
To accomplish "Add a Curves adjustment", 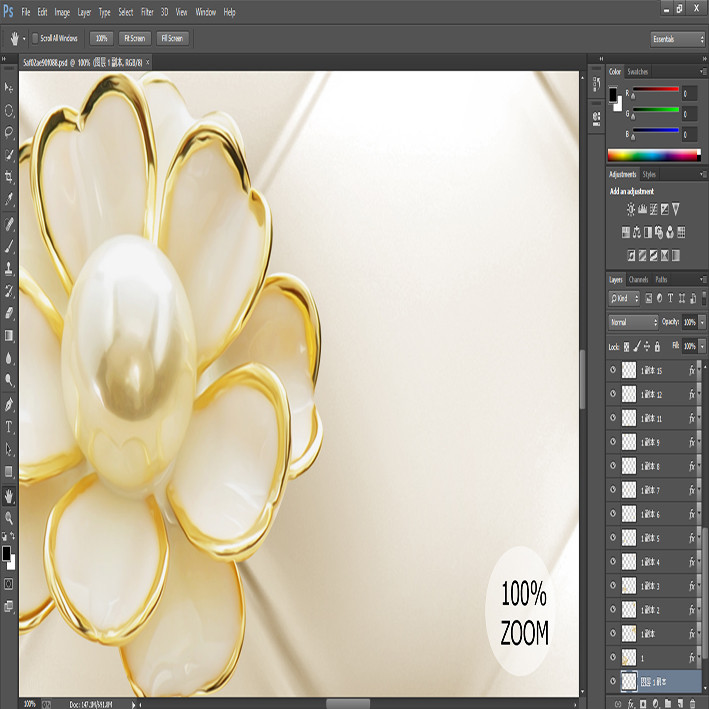I will click(x=653, y=209).
